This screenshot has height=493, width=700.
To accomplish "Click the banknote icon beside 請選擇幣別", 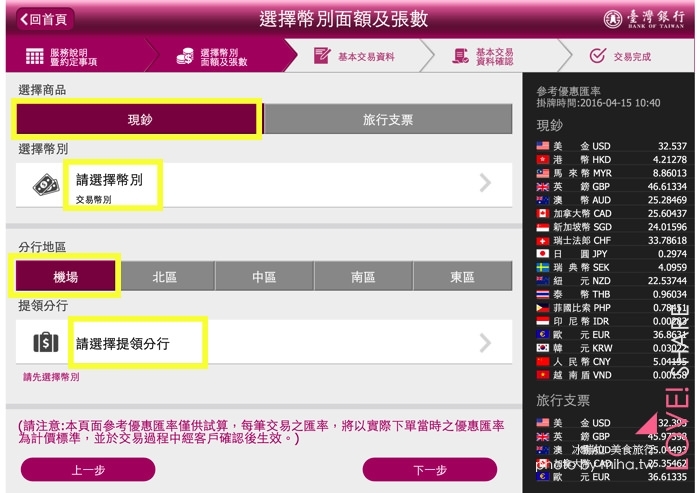I will pos(46,185).
